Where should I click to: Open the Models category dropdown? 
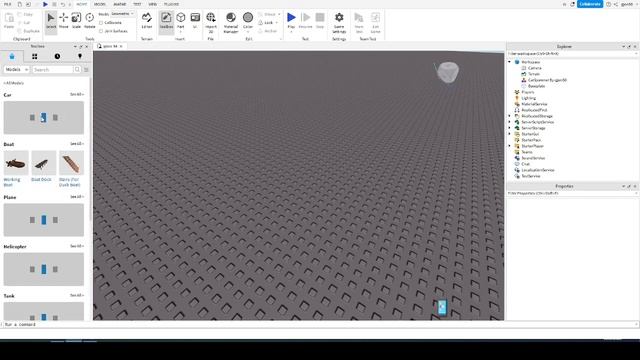[x=16, y=70]
